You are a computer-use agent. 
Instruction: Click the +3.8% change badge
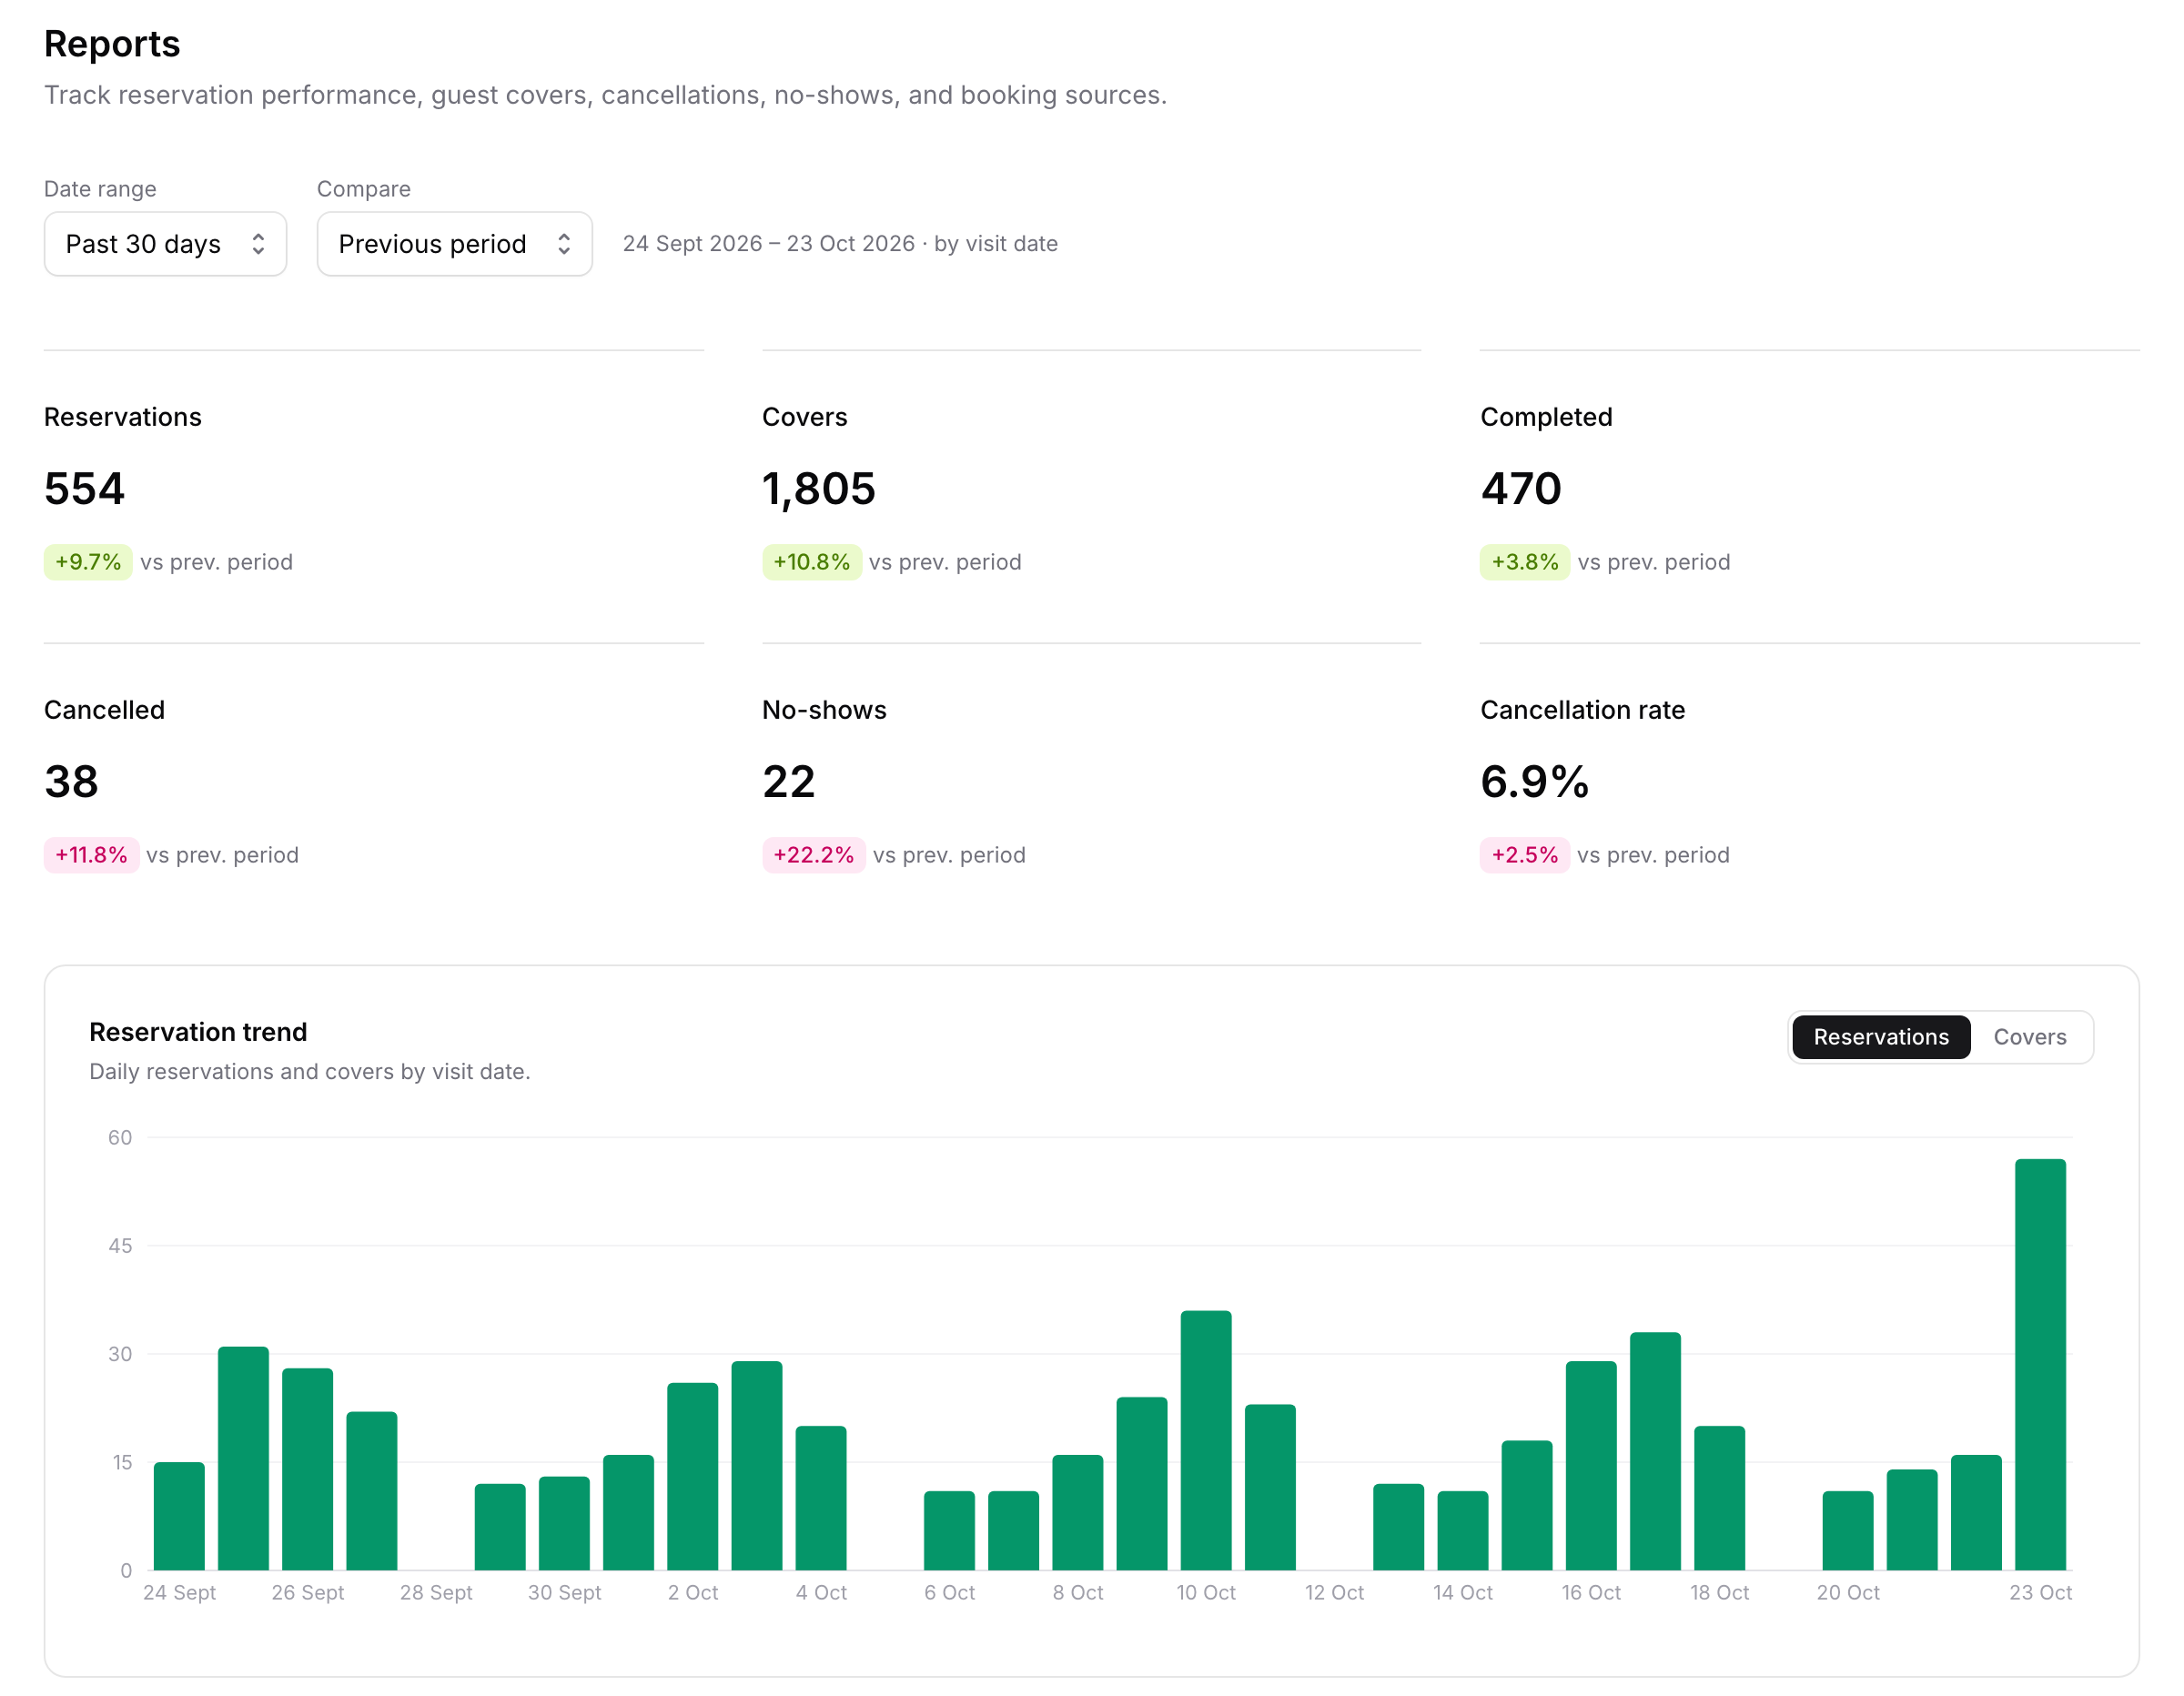(x=1524, y=562)
